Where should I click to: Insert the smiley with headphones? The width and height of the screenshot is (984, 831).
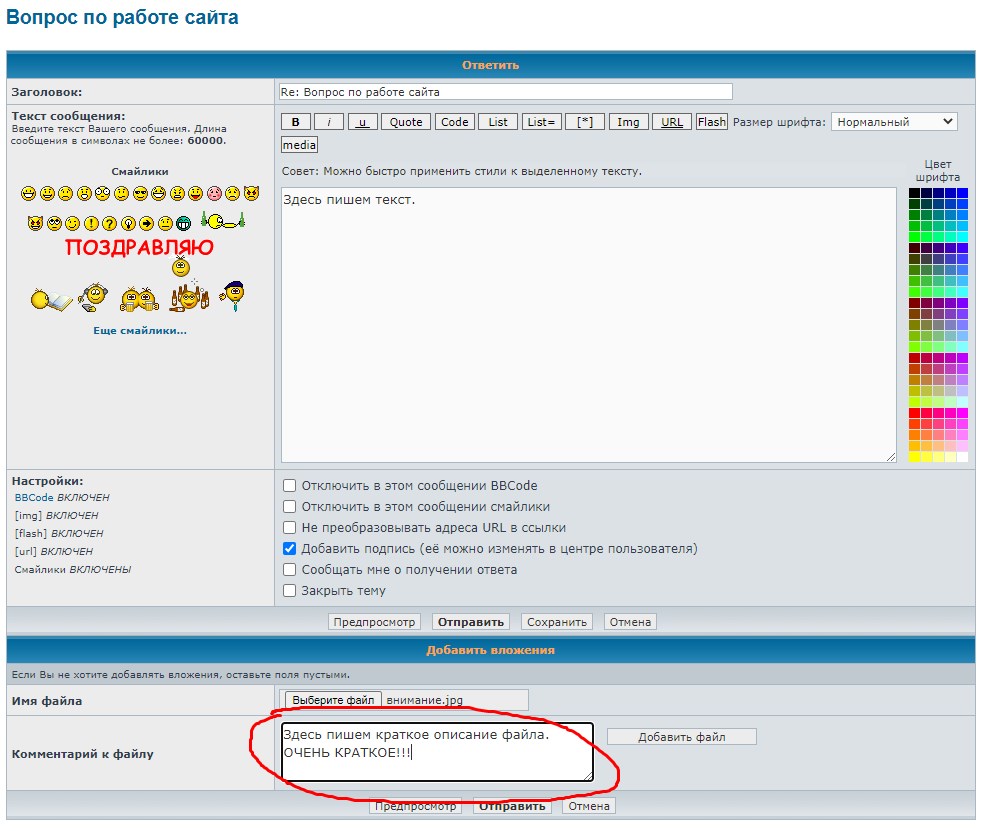click(95, 297)
